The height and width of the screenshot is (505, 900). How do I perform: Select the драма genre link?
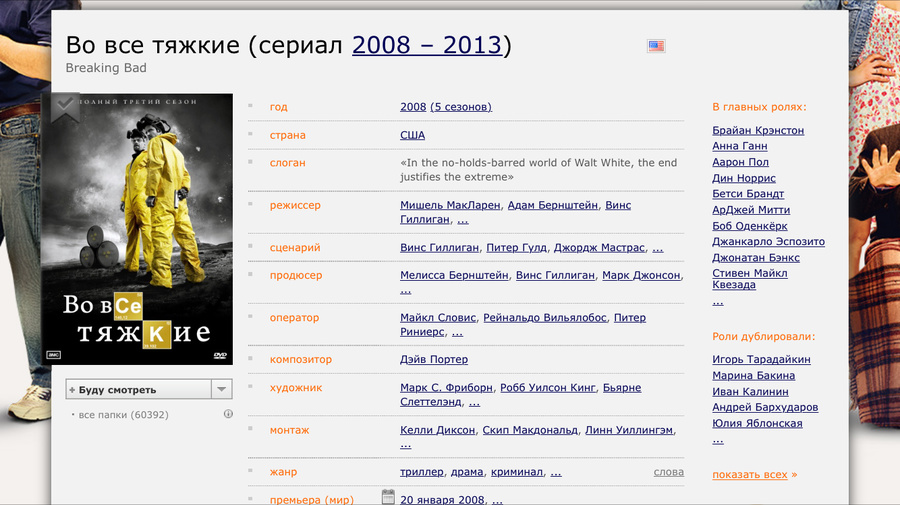point(467,472)
